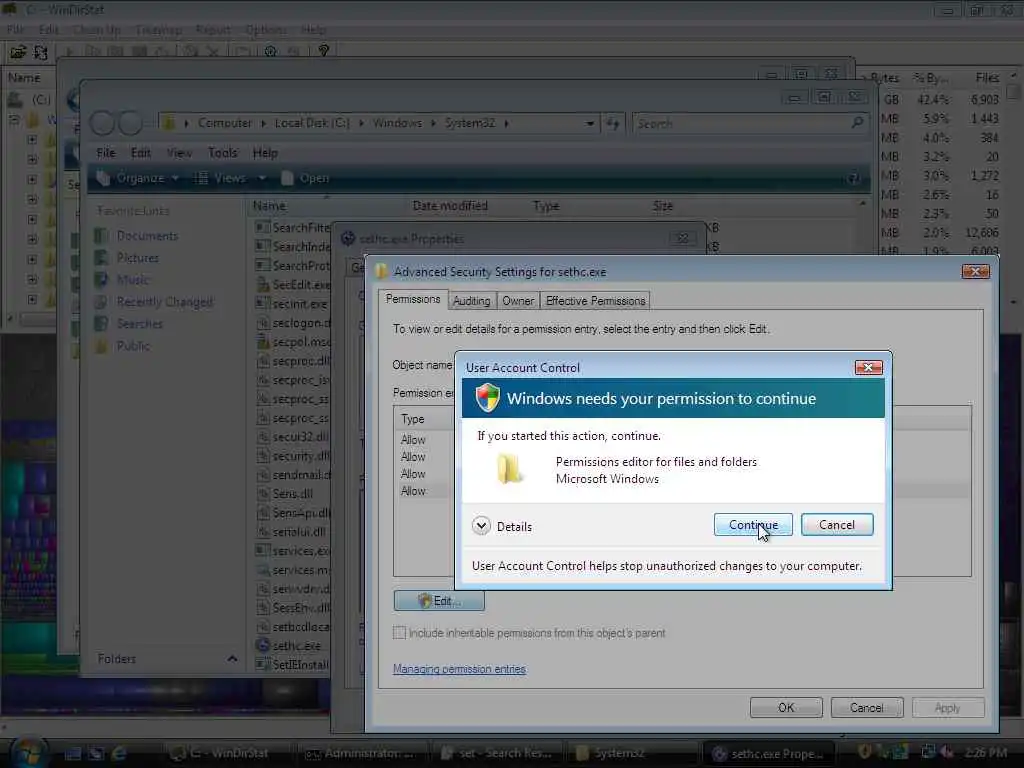Toggle include inheritable permissions checkbox

(400, 633)
